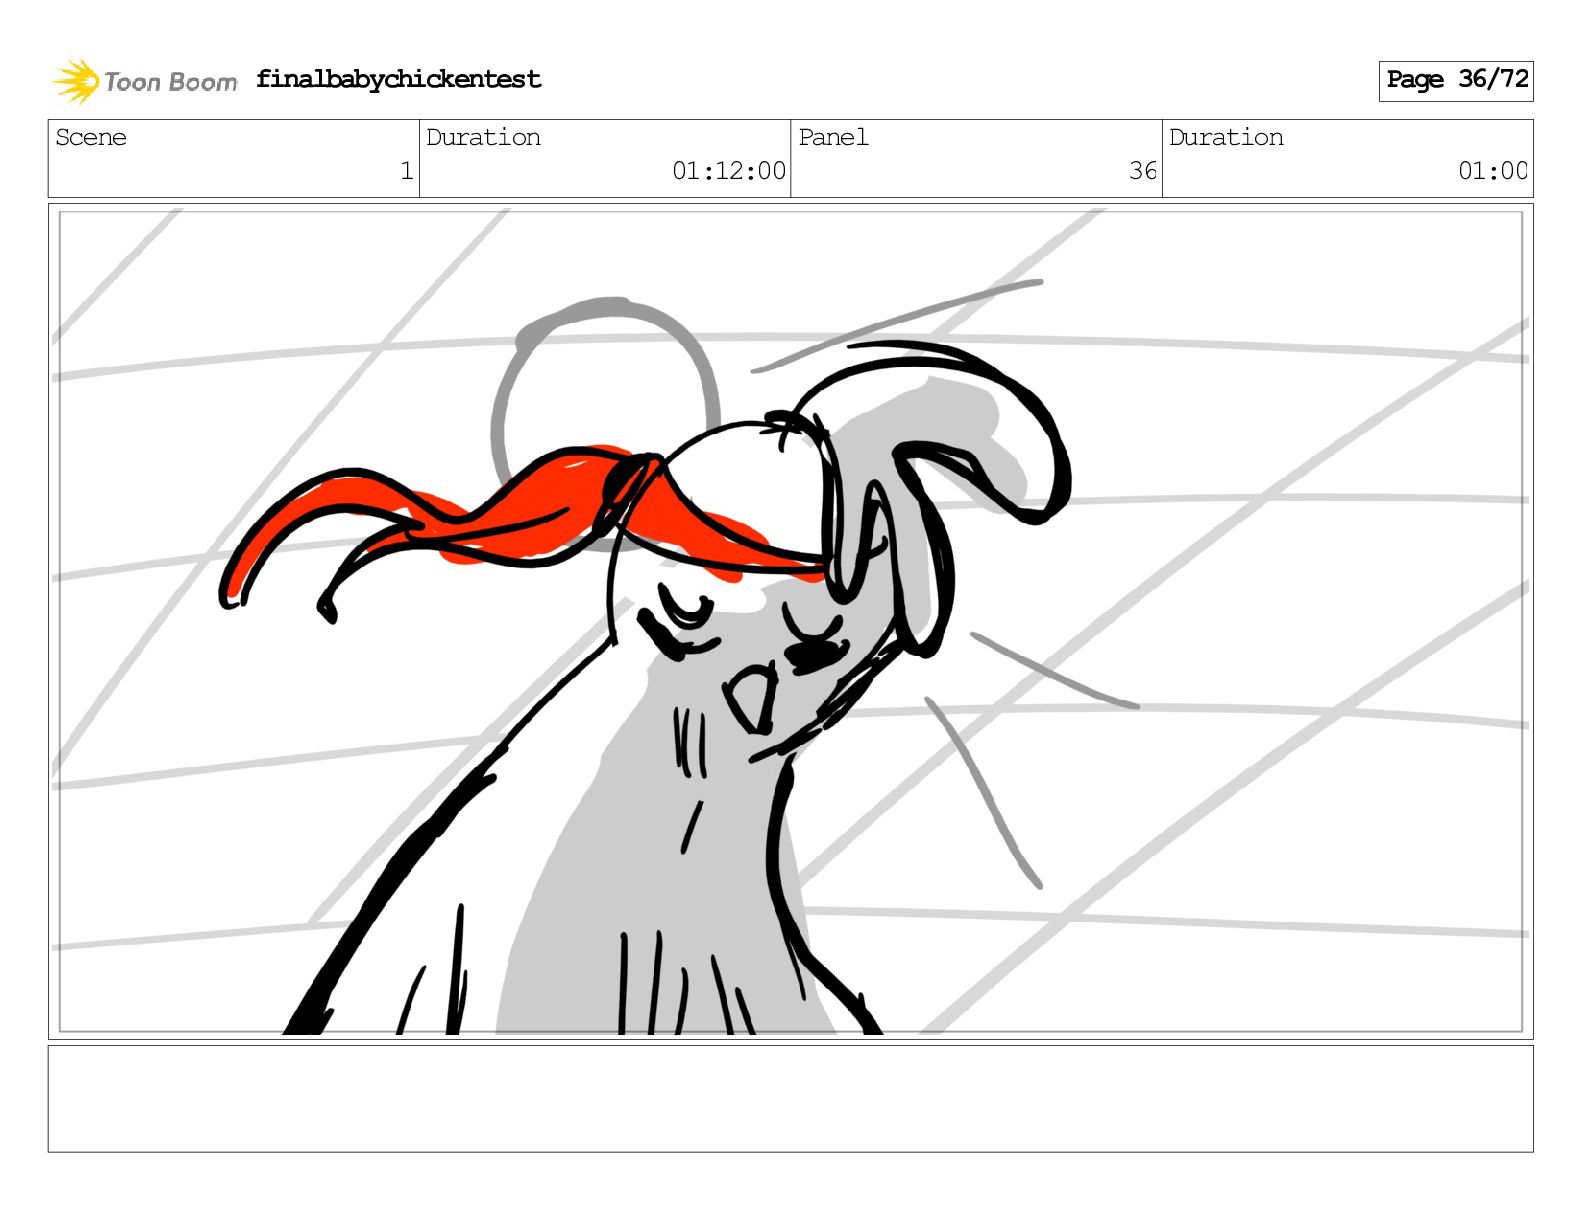The height and width of the screenshot is (1224, 1584).
Task: Click the Toon Boom logo
Action: [x=145, y=81]
